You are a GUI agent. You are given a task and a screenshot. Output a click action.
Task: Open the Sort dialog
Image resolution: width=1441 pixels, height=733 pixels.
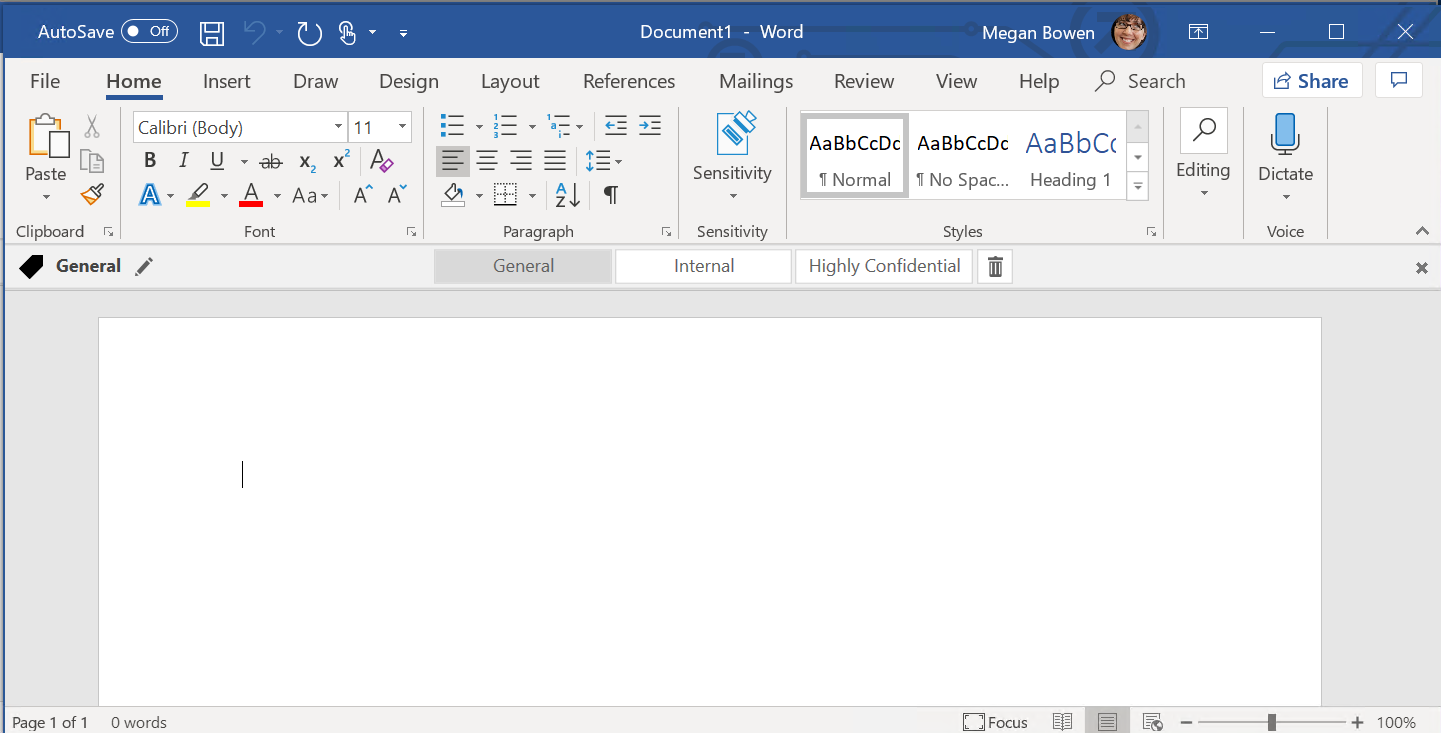(566, 195)
